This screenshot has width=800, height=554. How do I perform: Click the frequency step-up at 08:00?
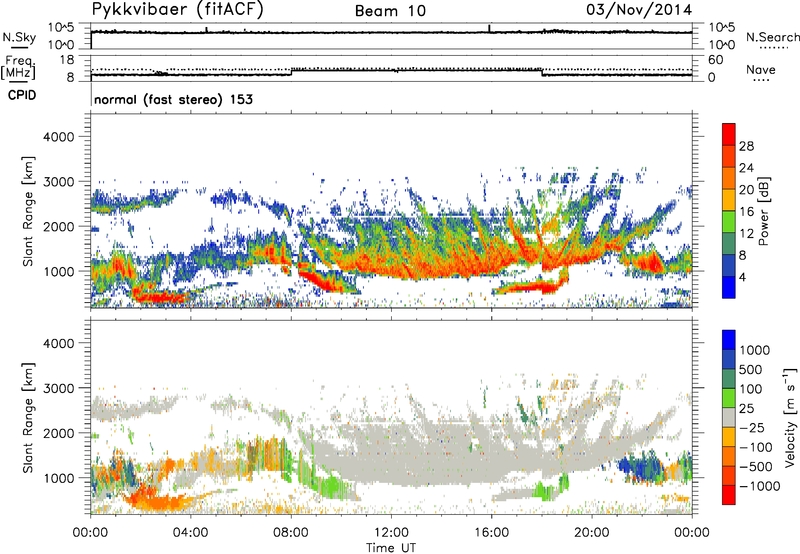tap(291, 72)
